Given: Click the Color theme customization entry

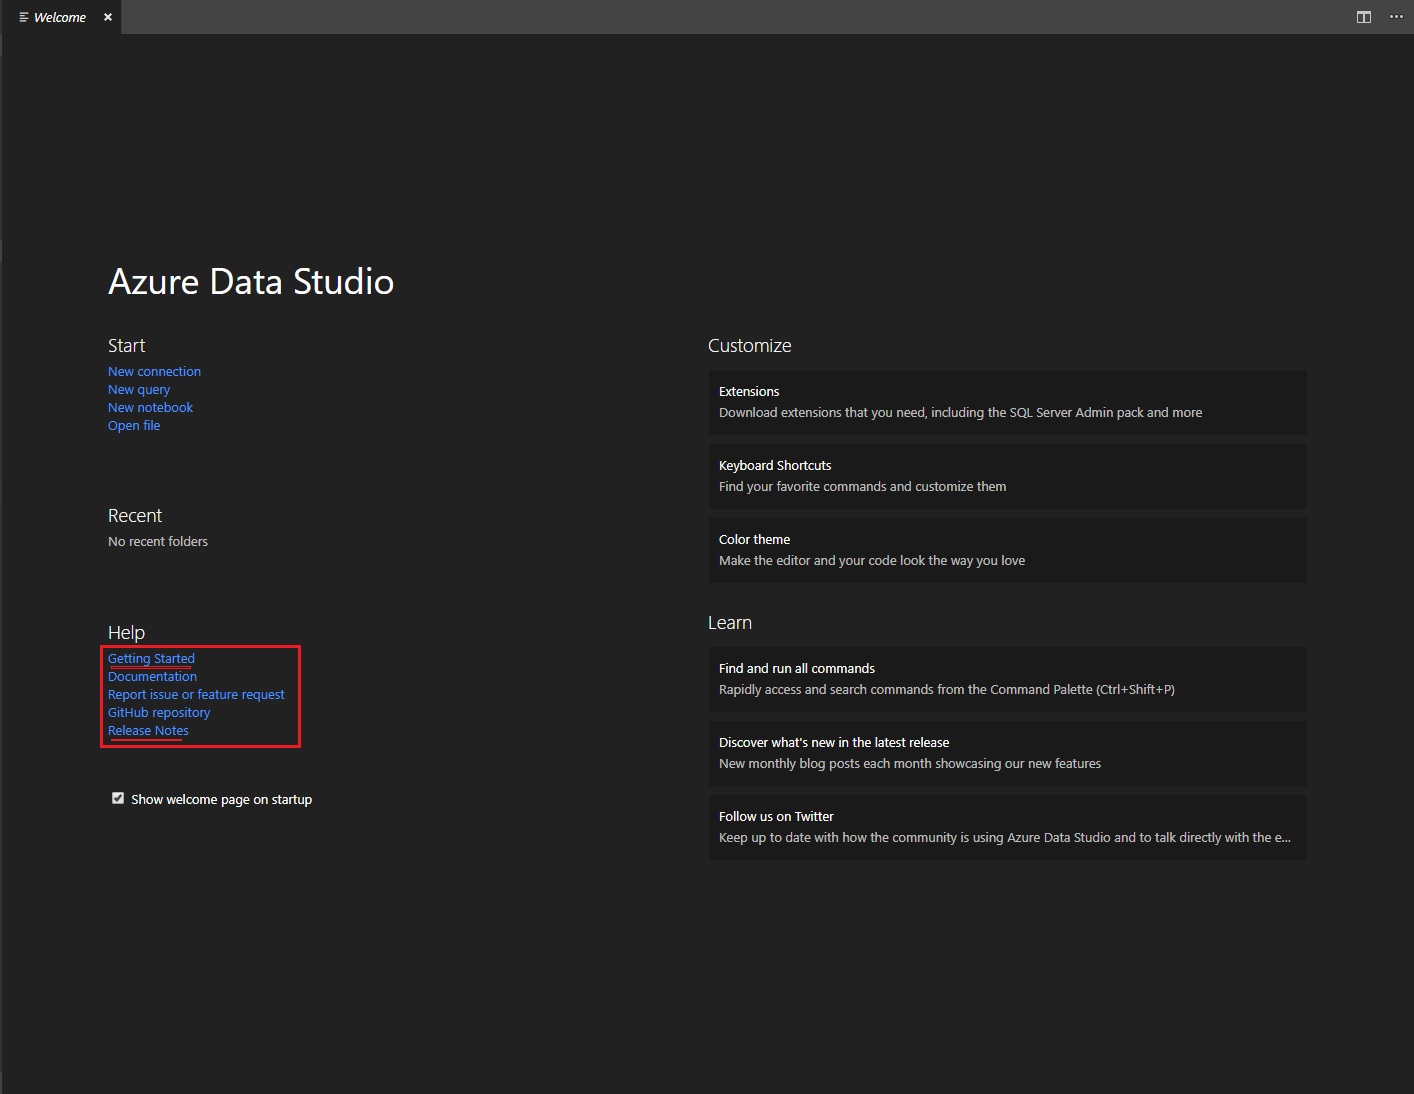Looking at the screenshot, I should 1006,550.
